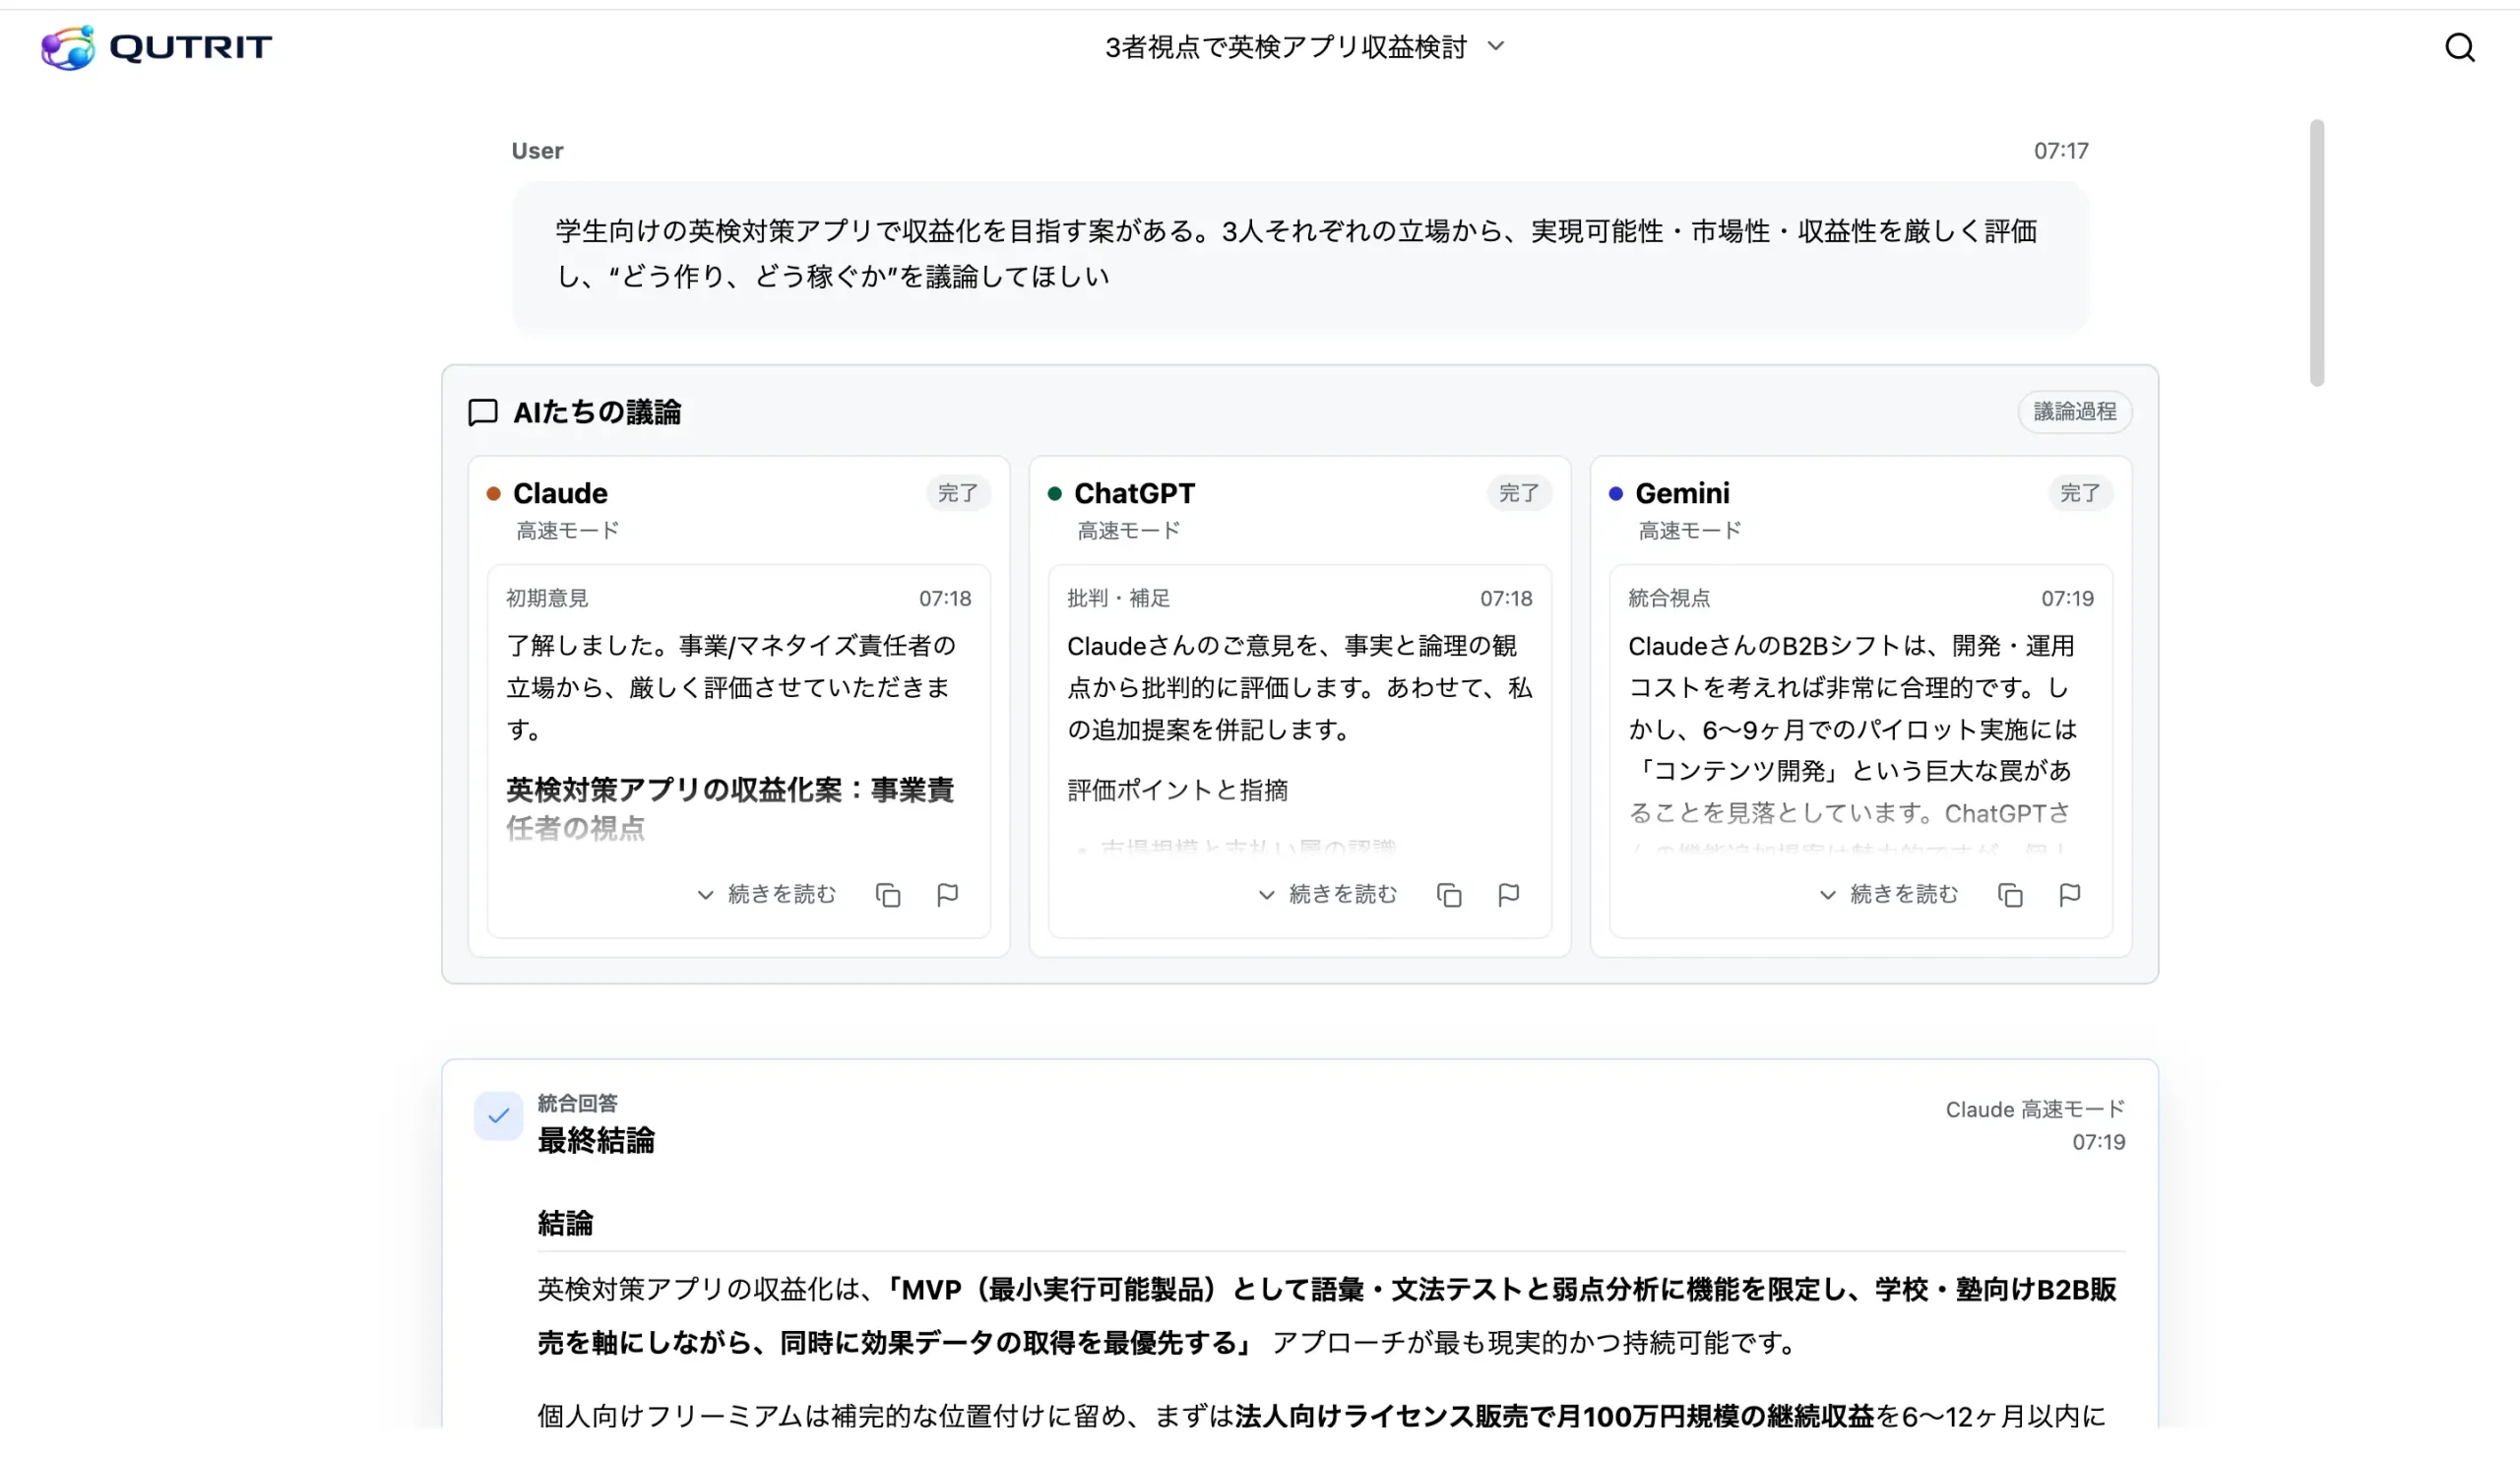Copy ChatGPT's response with copy icon
Image resolution: width=2520 pixels, height=1459 pixels.
tap(1449, 894)
